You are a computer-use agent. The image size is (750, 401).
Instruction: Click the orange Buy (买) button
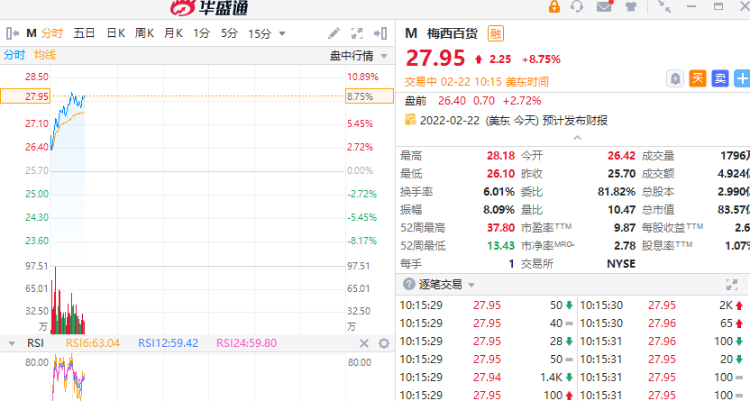click(x=697, y=78)
